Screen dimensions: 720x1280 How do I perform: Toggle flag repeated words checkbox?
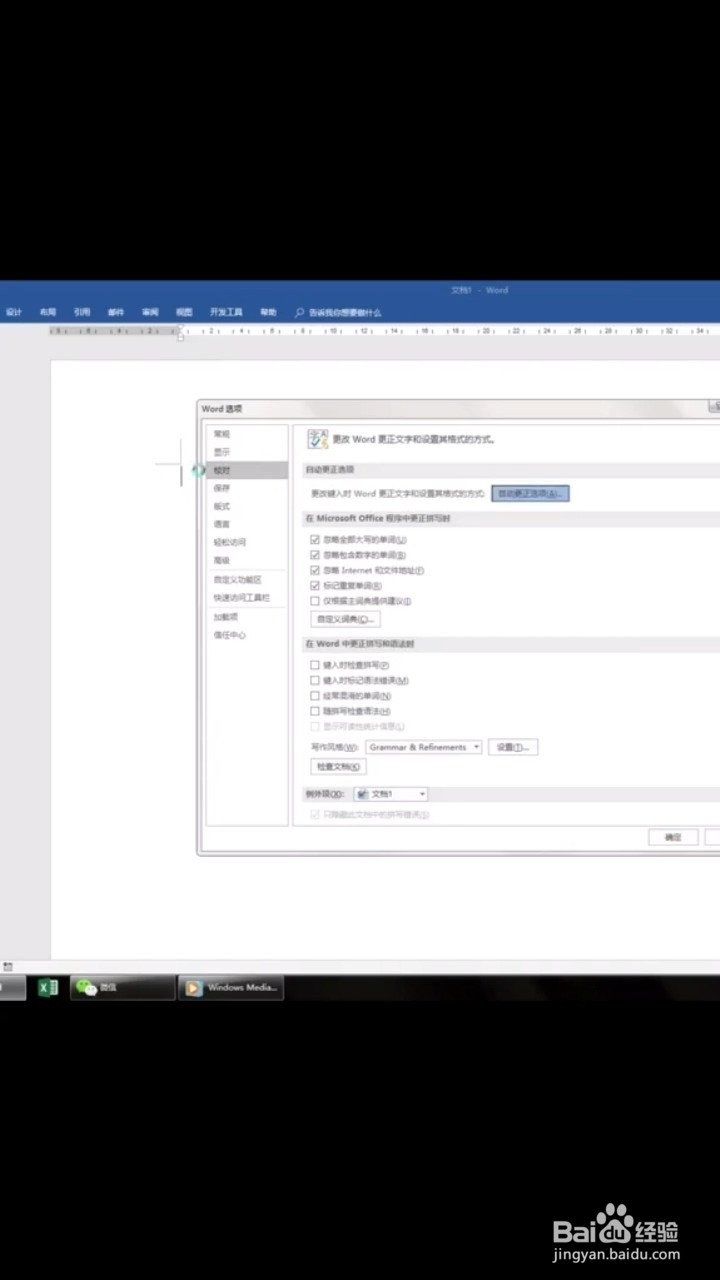[x=315, y=586]
